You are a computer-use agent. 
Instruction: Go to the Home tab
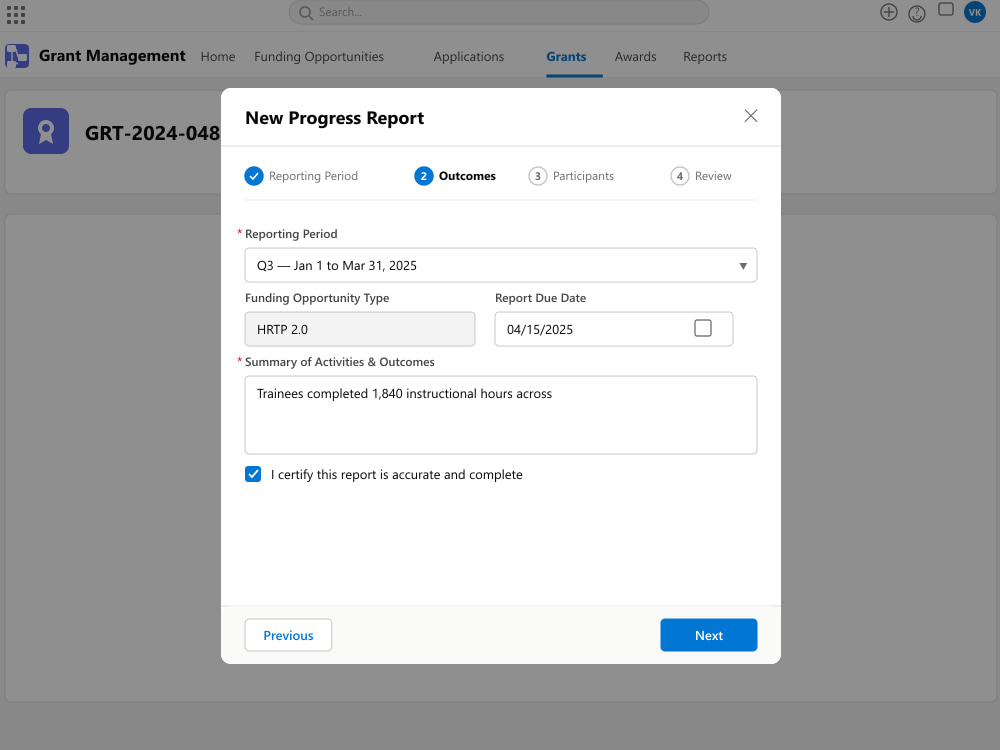click(x=218, y=57)
